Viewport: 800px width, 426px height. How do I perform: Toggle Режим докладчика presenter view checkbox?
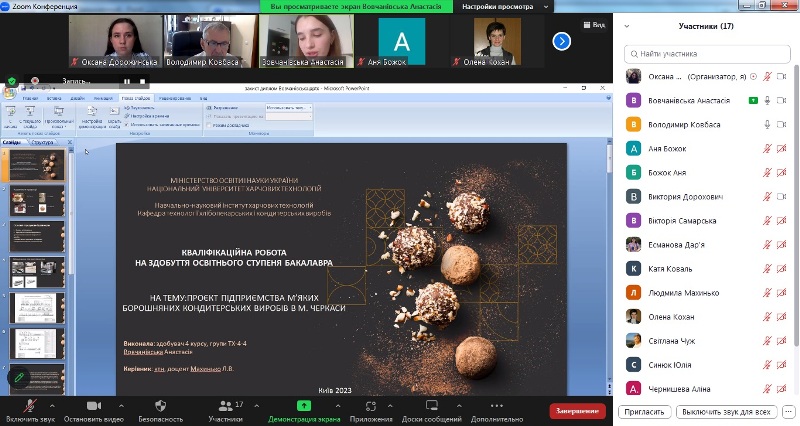pyautogui.click(x=209, y=124)
